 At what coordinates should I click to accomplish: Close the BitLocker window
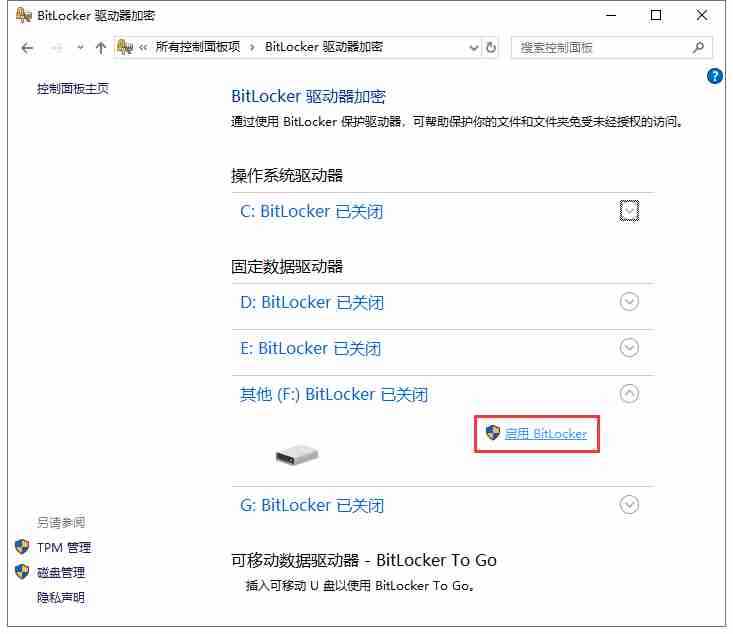pyautogui.click(x=702, y=15)
